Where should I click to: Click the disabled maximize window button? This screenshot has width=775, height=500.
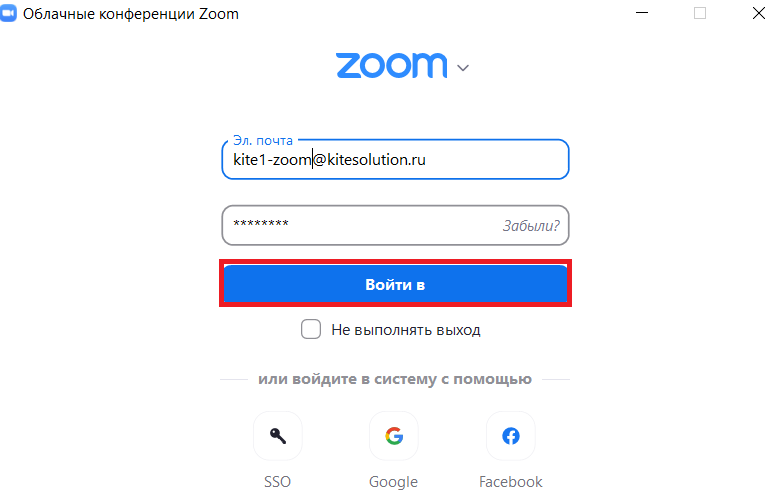pos(700,13)
